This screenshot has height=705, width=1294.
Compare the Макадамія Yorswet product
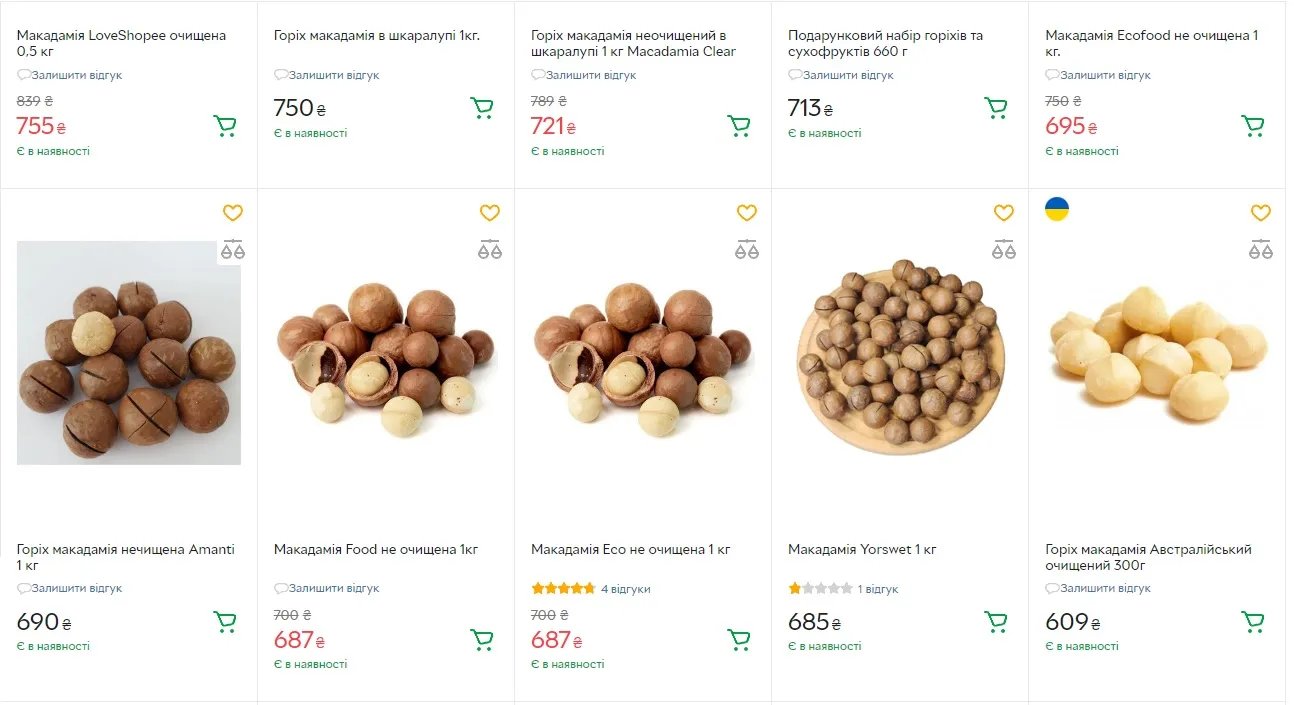[1004, 249]
